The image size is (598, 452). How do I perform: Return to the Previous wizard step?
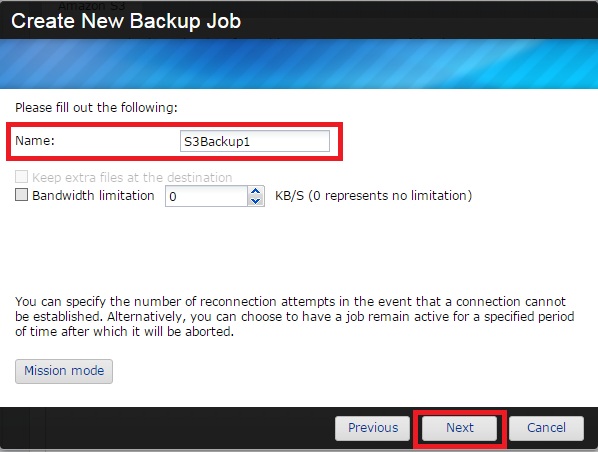(373, 428)
